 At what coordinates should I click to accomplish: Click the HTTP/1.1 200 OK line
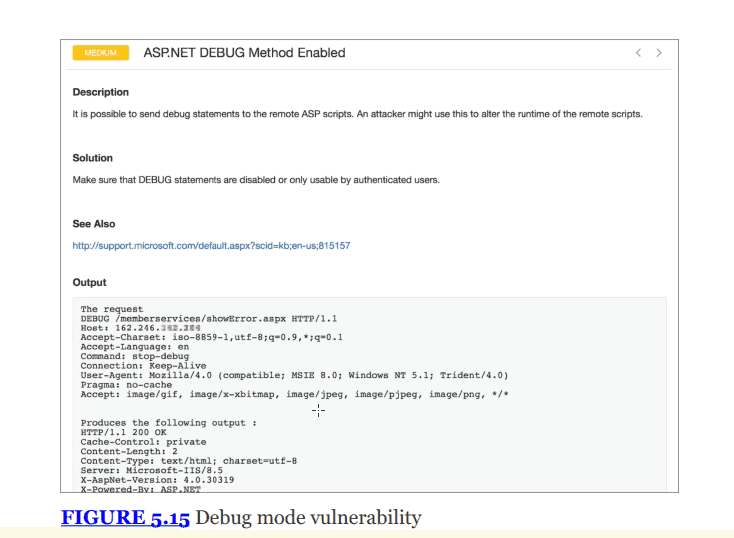[x=124, y=432]
